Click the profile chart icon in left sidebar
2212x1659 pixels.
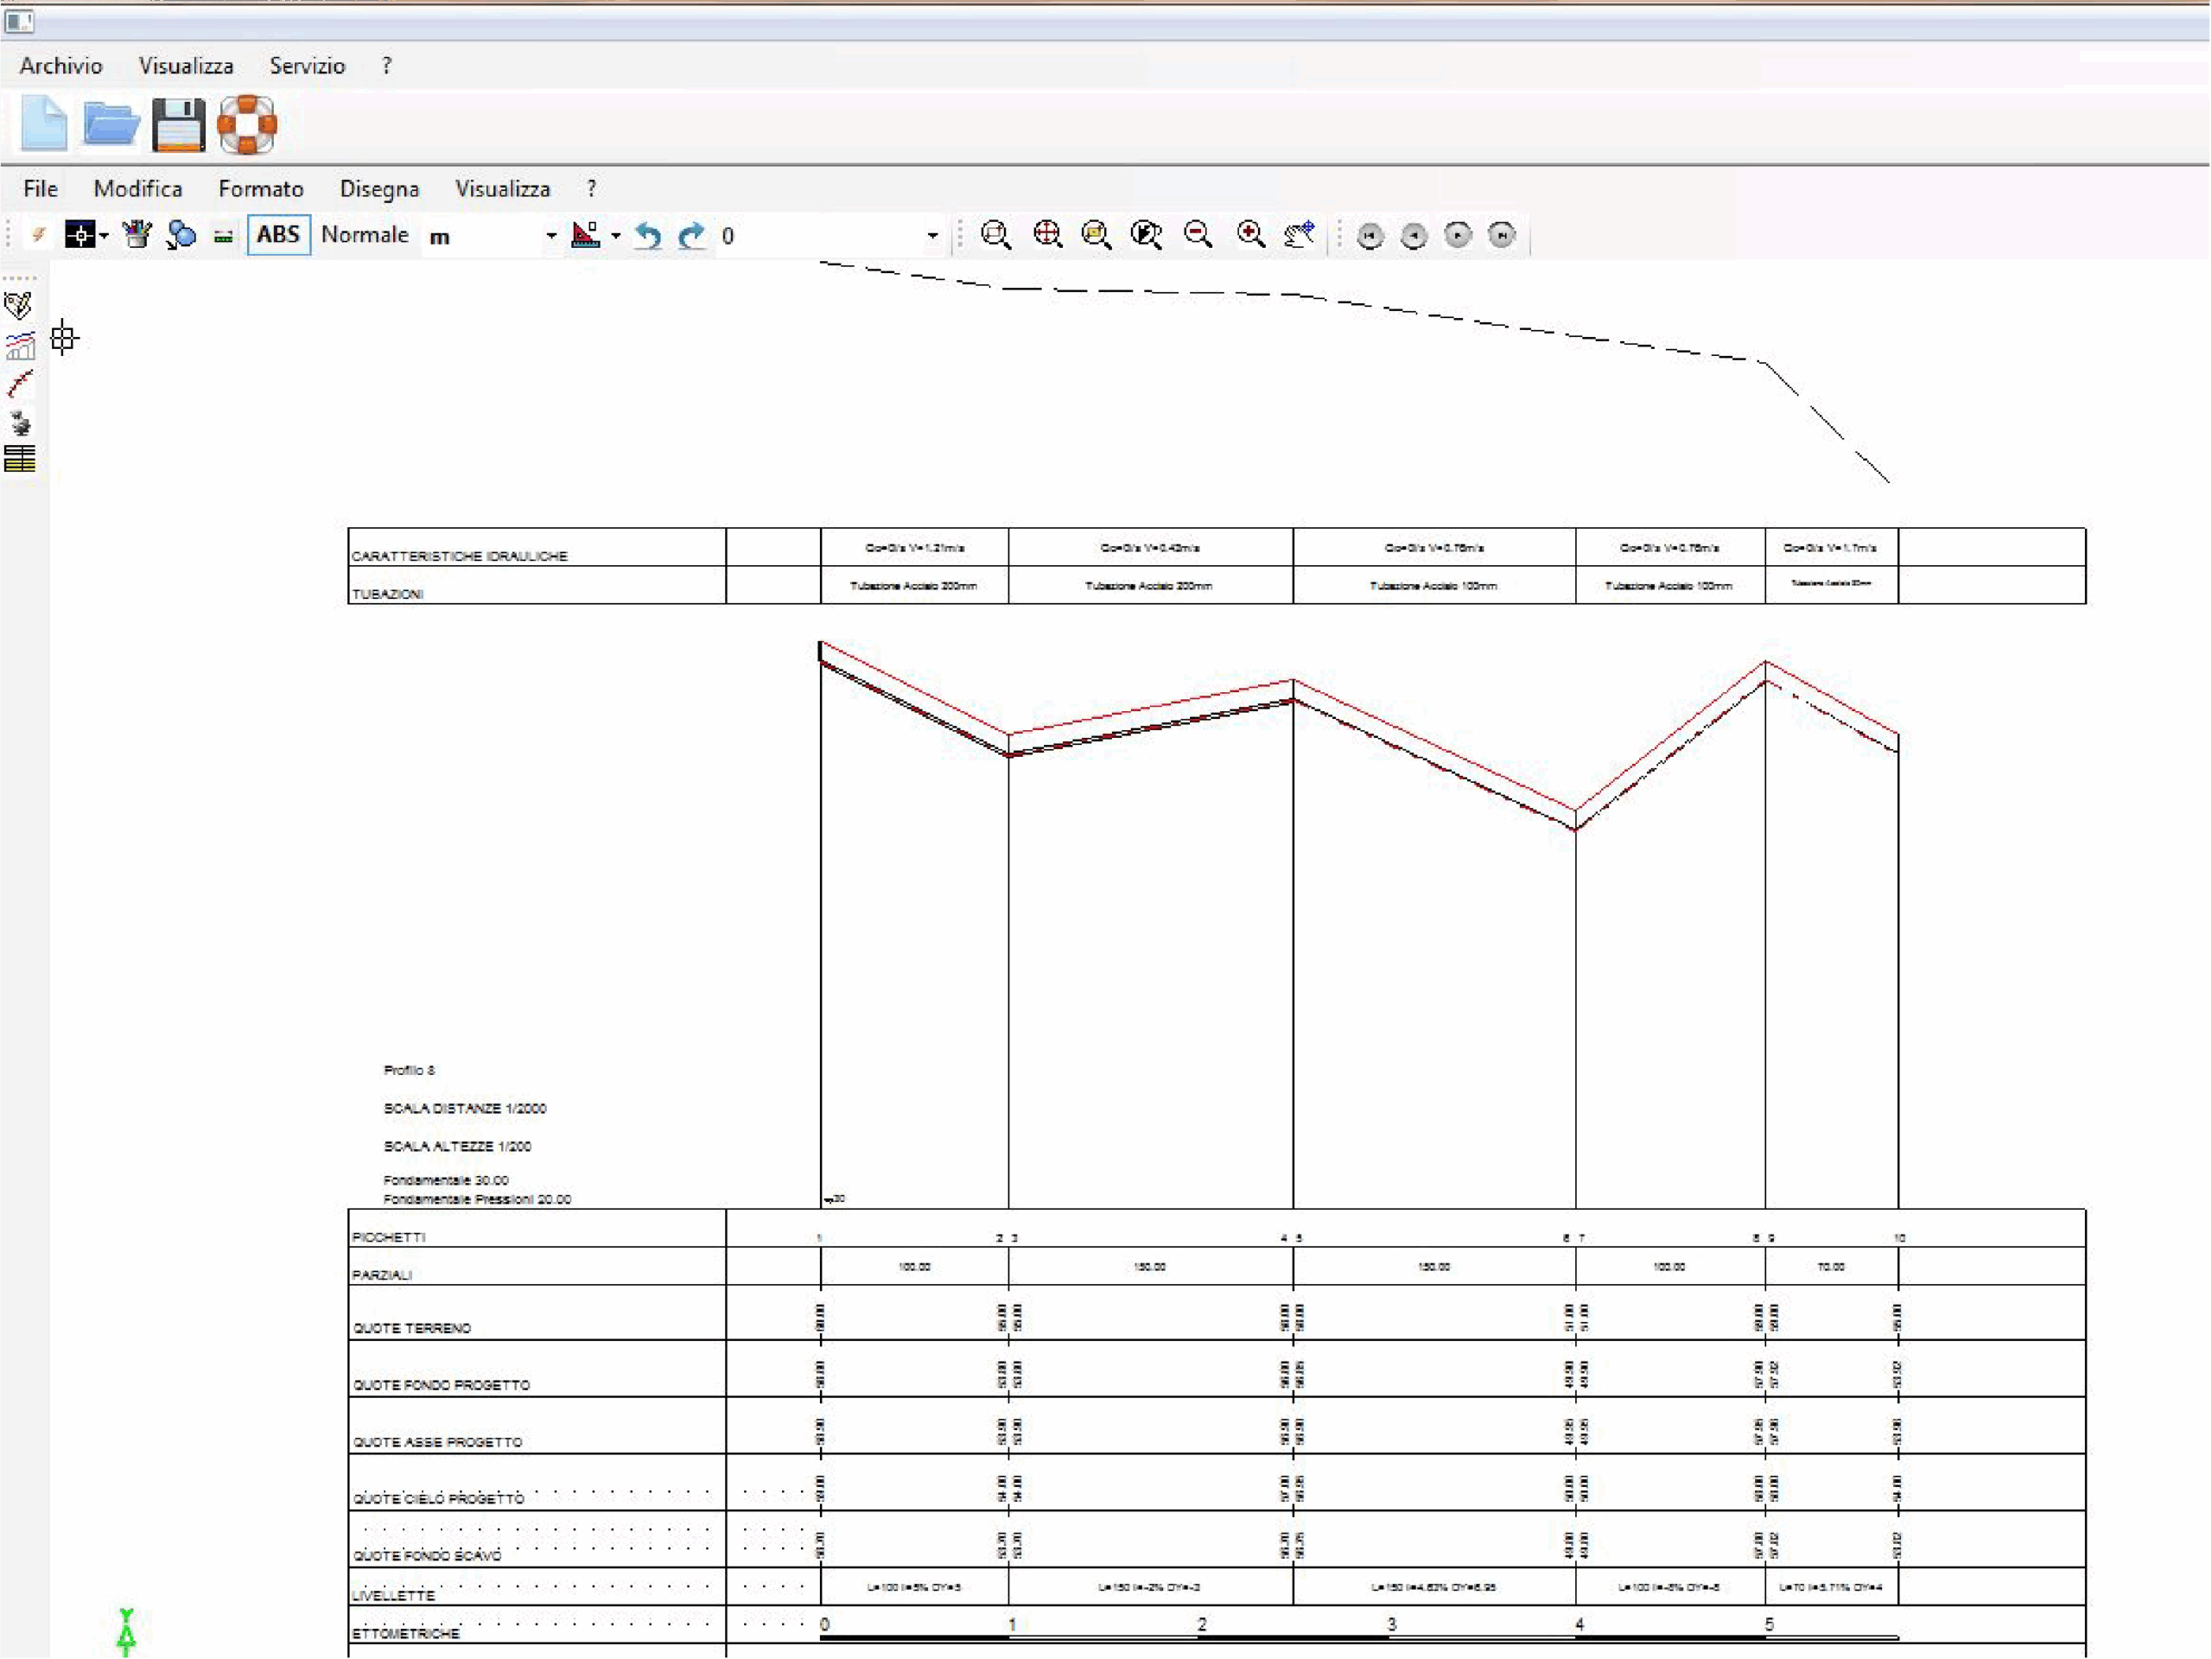pos(20,345)
